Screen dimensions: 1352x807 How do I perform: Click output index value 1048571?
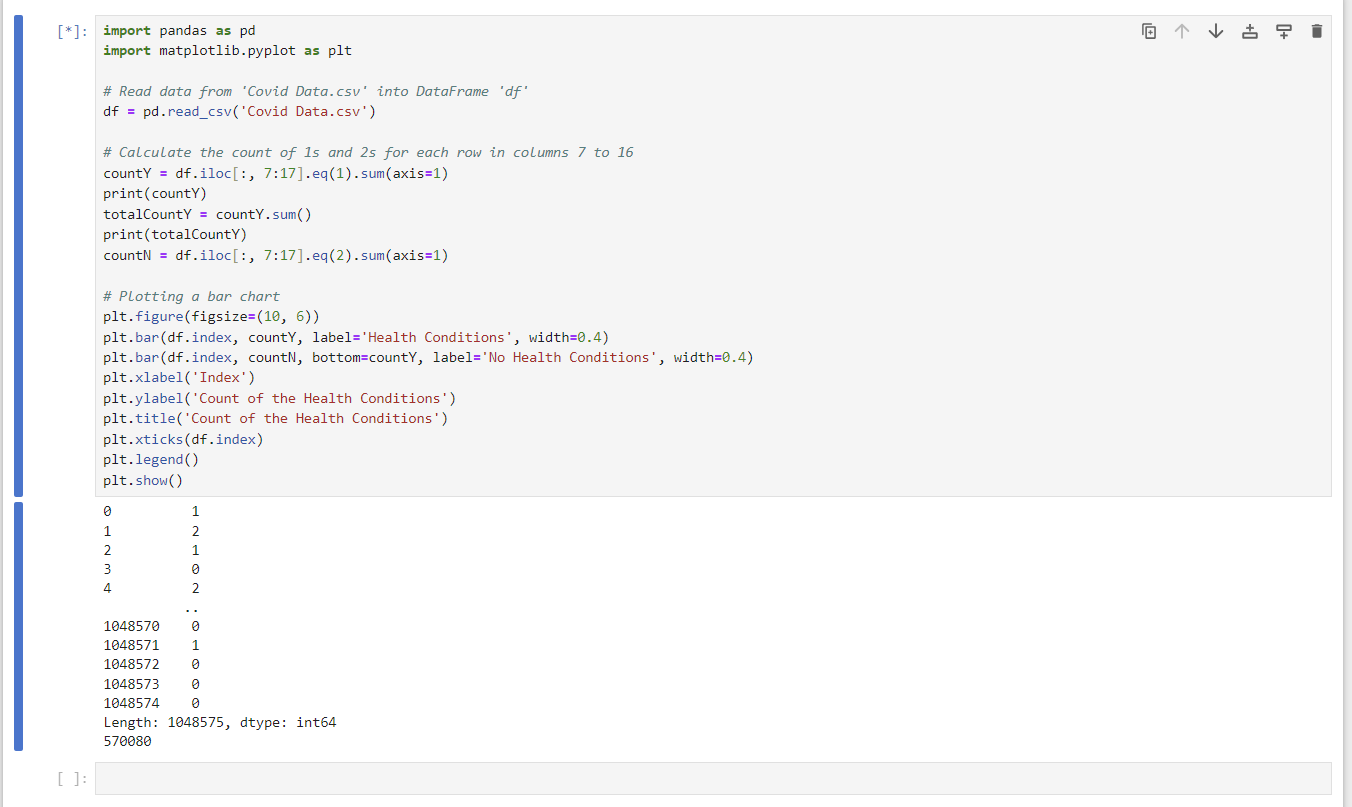(131, 645)
